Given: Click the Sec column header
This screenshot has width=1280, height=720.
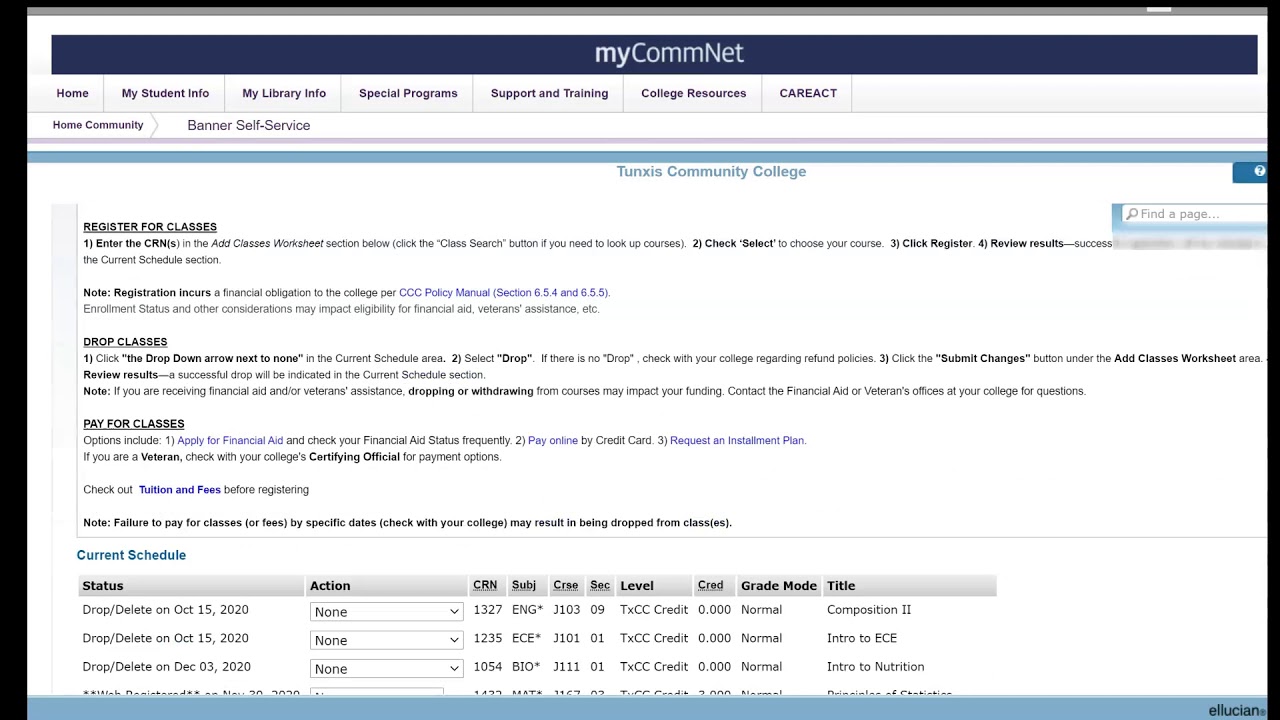Looking at the screenshot, I should (x=600, y=585).
